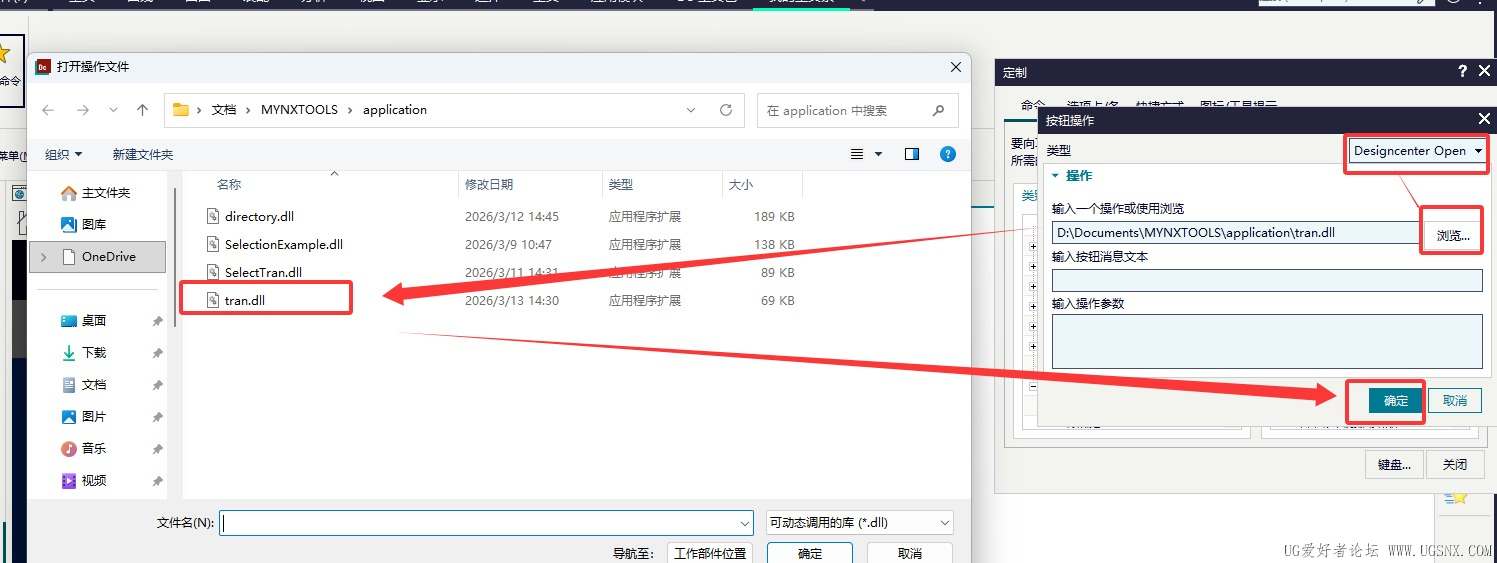Click the operation path input field

coord(1234,233)
